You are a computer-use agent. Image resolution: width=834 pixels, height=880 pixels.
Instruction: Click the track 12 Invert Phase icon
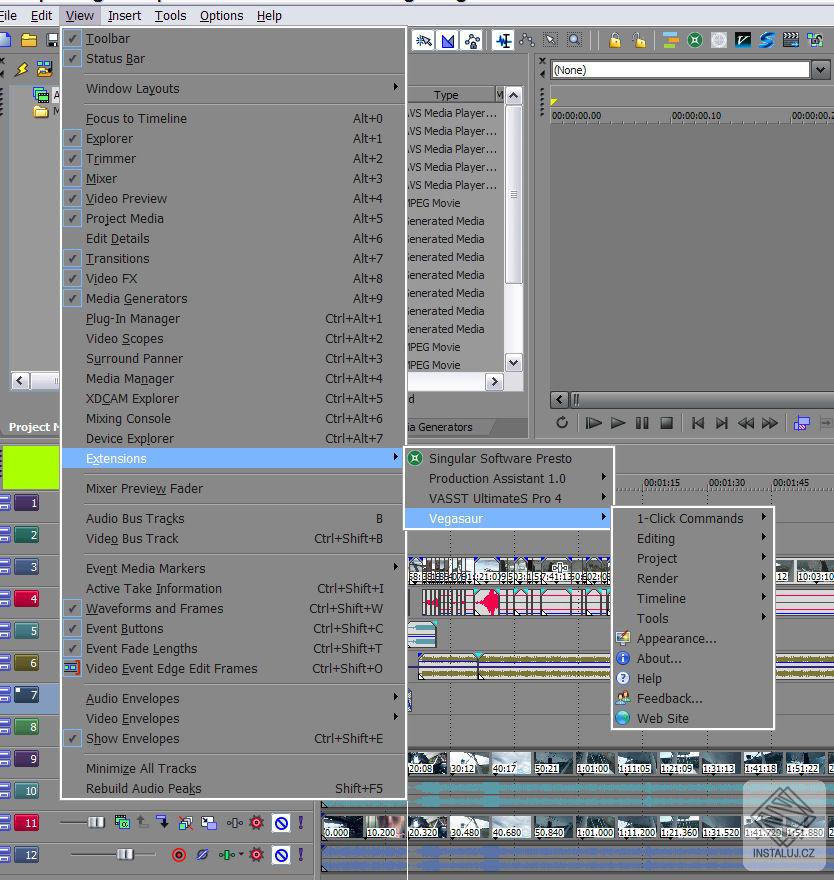click(x=203, y=855)
